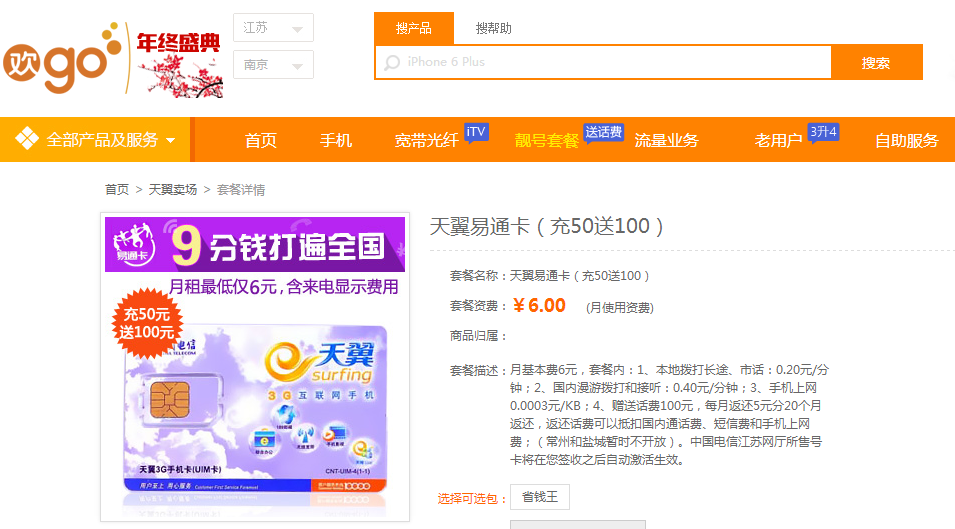Open the 靓号套餐 navigation item

point(546,141)
